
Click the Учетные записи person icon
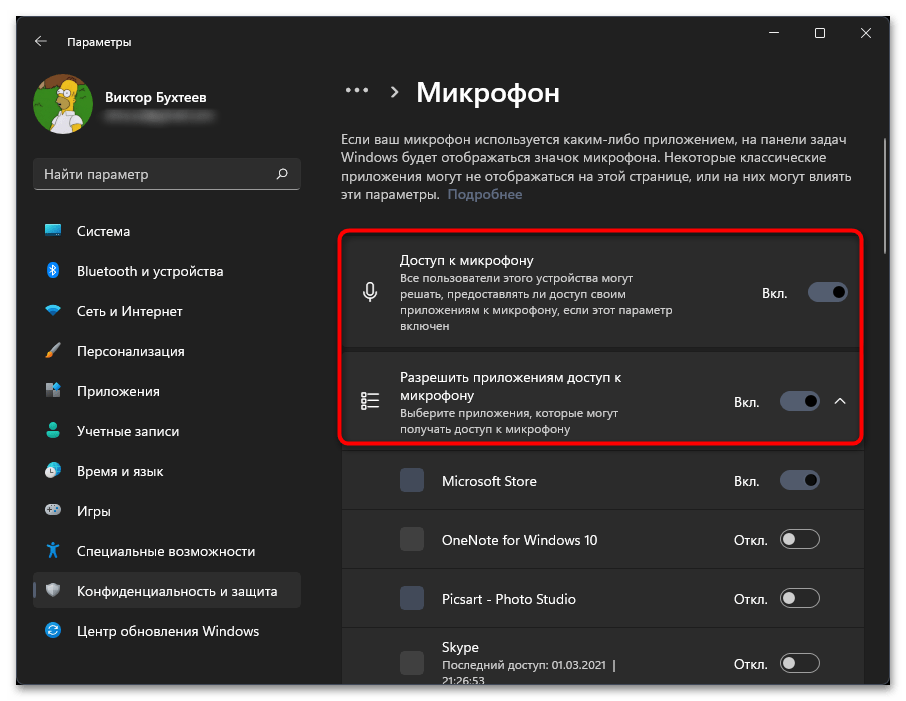pos(53,430)
